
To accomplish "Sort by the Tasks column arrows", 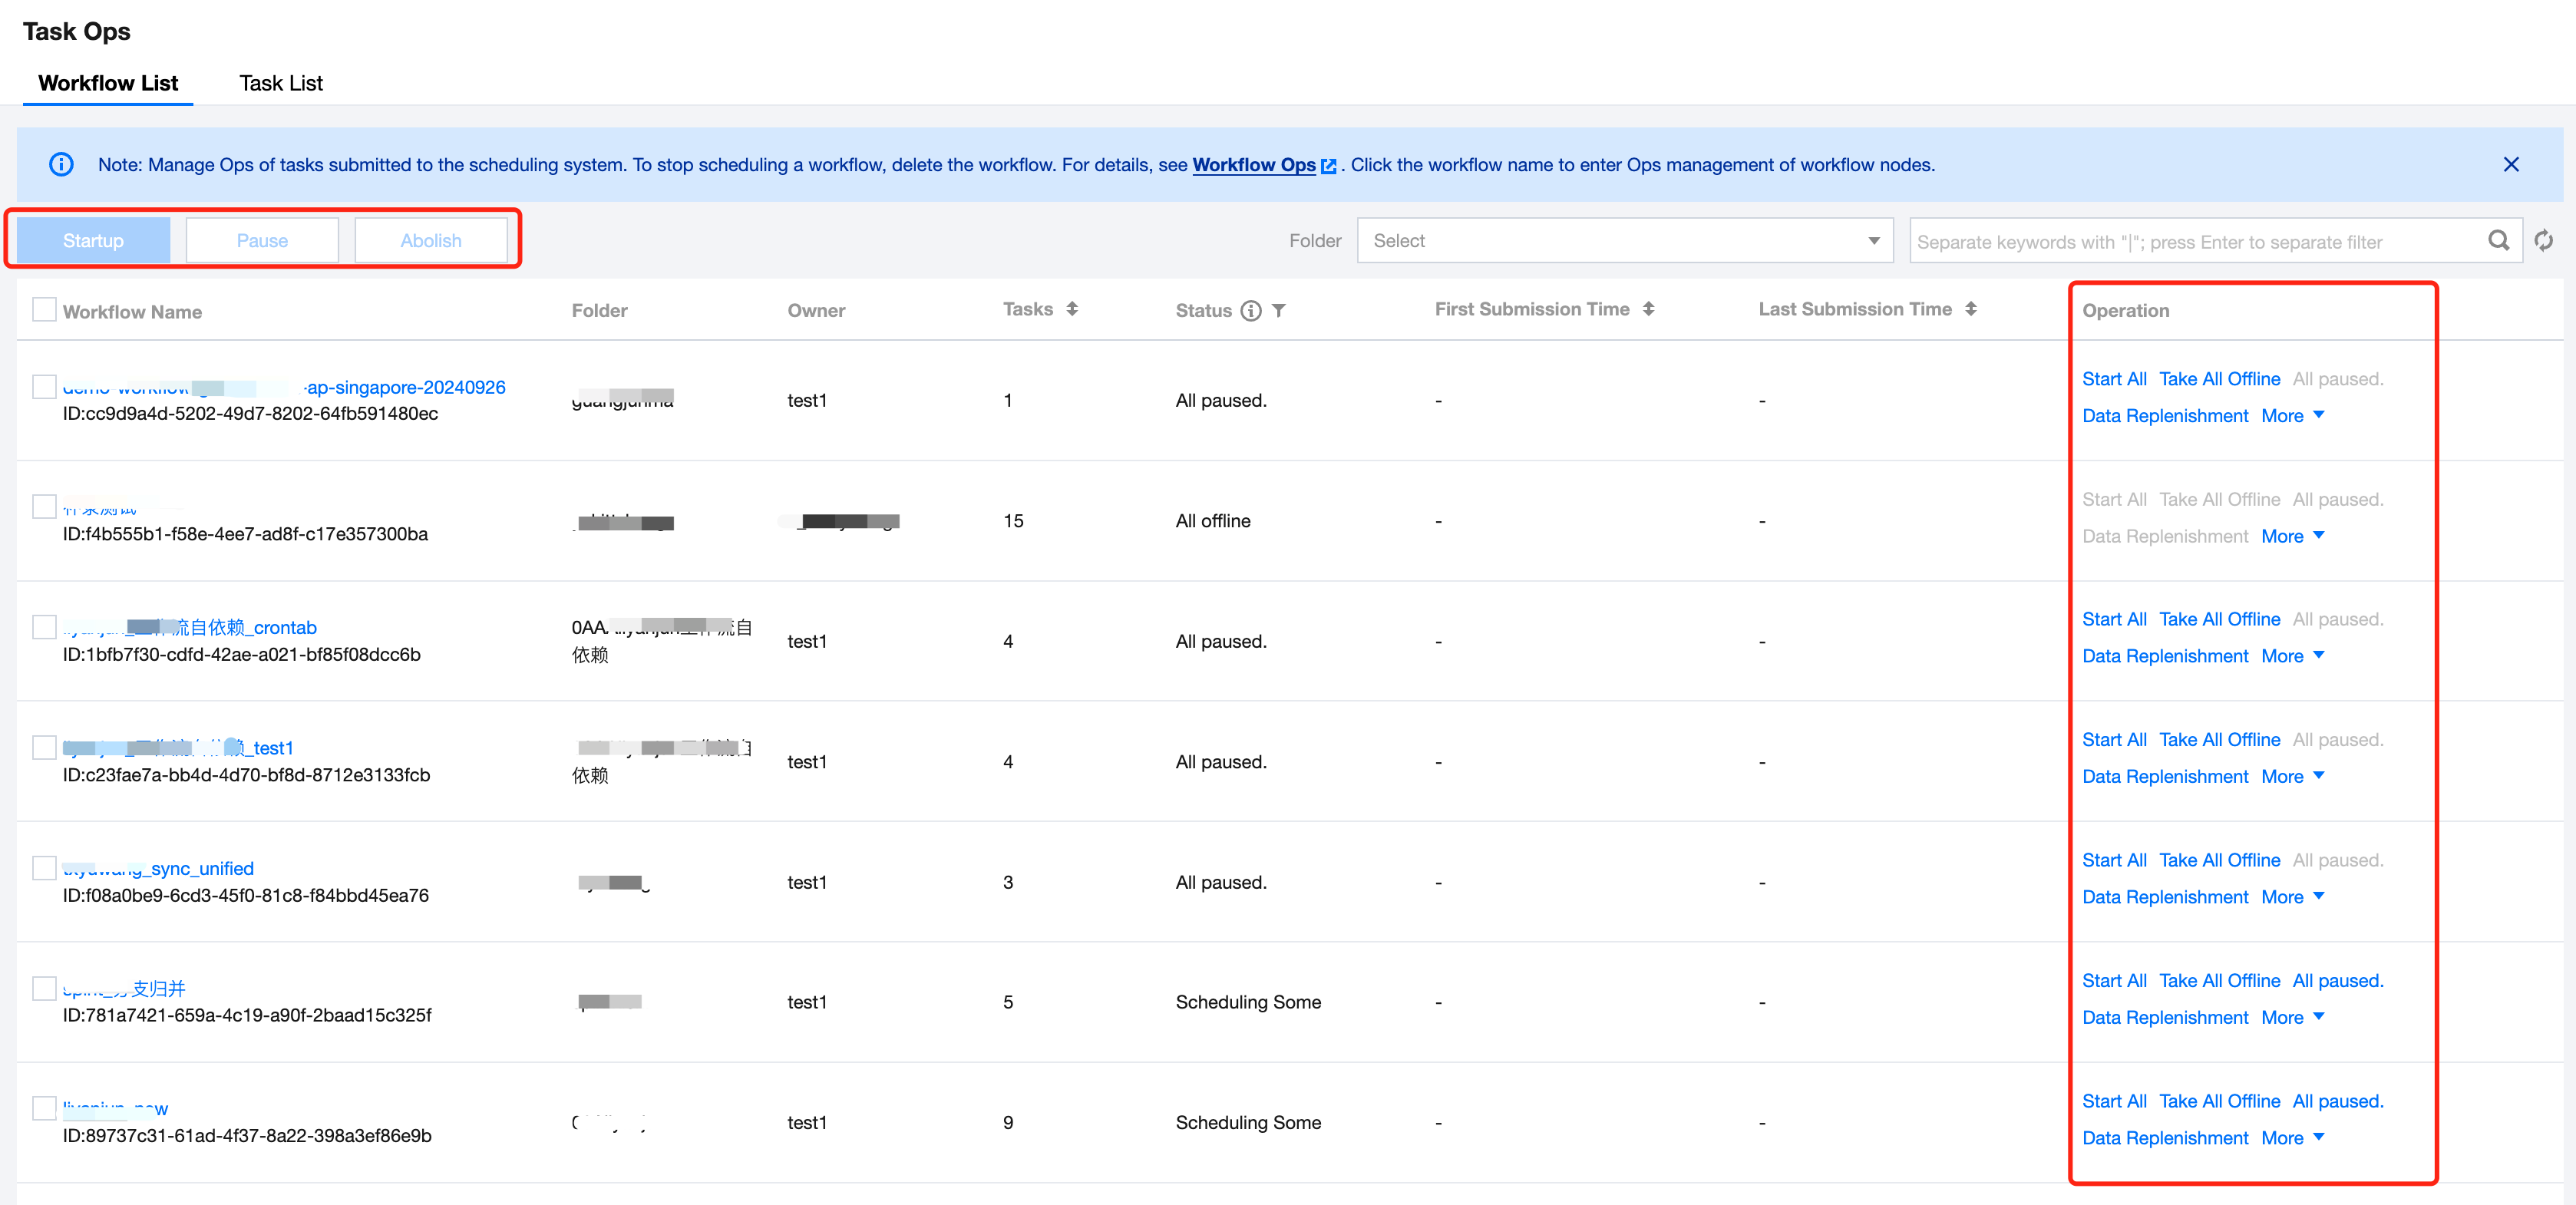I will coord(1072,309).
